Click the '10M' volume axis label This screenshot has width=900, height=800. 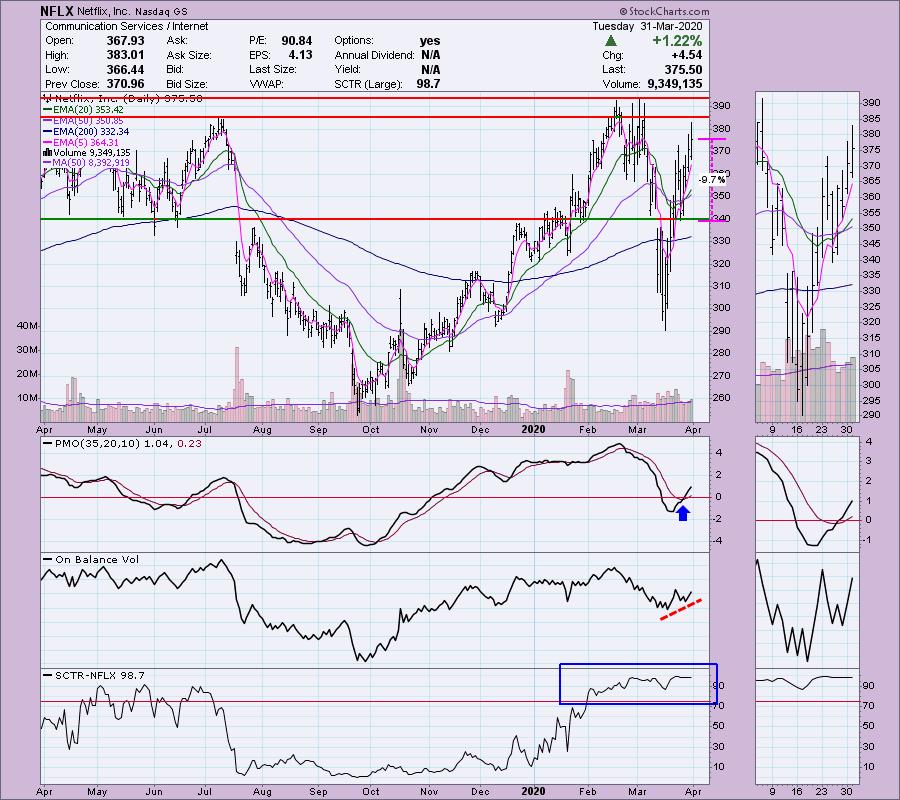(x=27, y=398)
